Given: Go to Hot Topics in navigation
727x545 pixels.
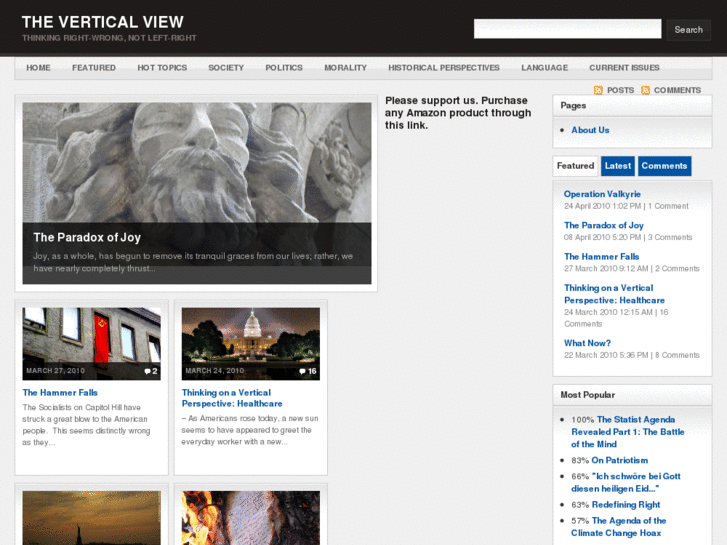Looking at the screenshot, I should pos(162,68).
